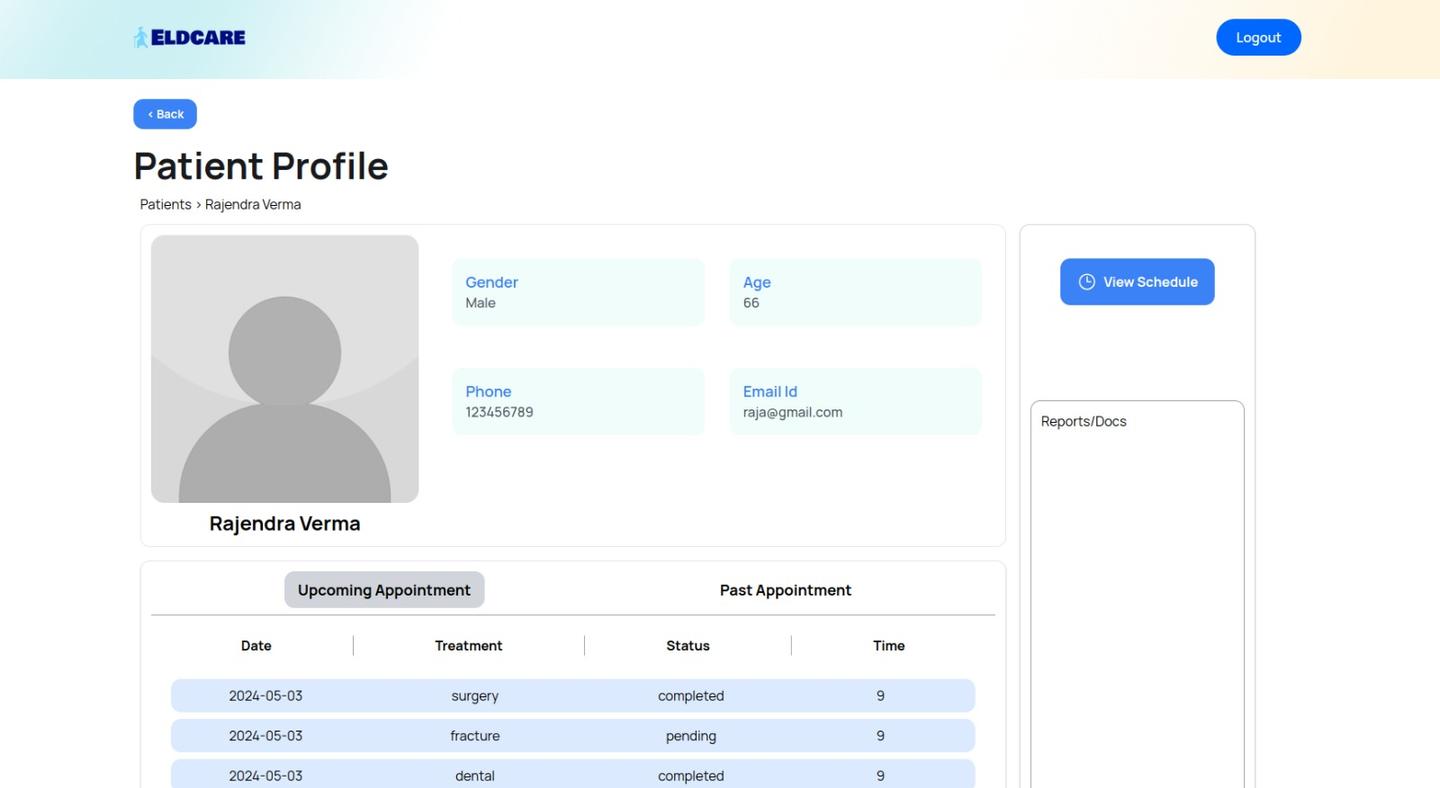Select the fracture appointment row
Image resolution: width=1440 pixels, height=788 pixels.
point(573,736)
